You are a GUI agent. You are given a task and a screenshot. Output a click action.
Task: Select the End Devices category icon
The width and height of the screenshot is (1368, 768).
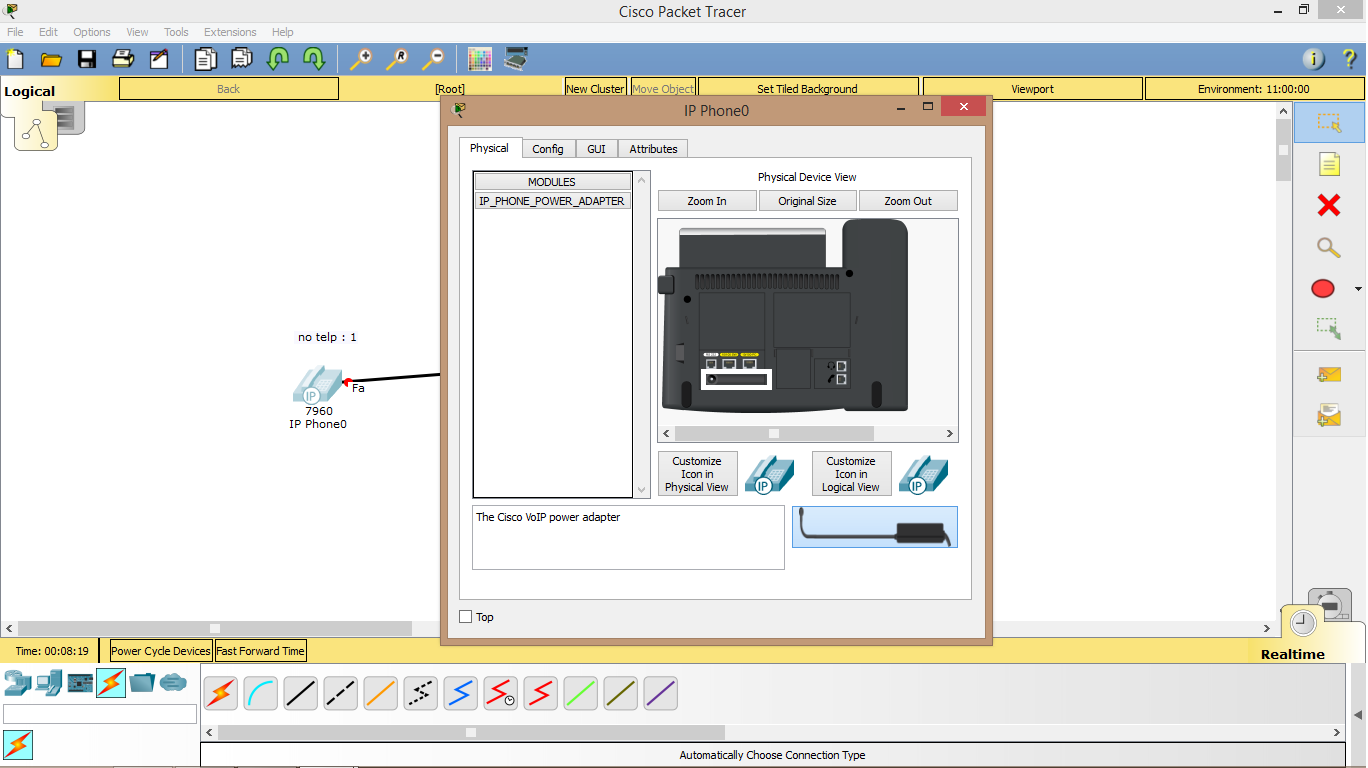tap(49, 683)
